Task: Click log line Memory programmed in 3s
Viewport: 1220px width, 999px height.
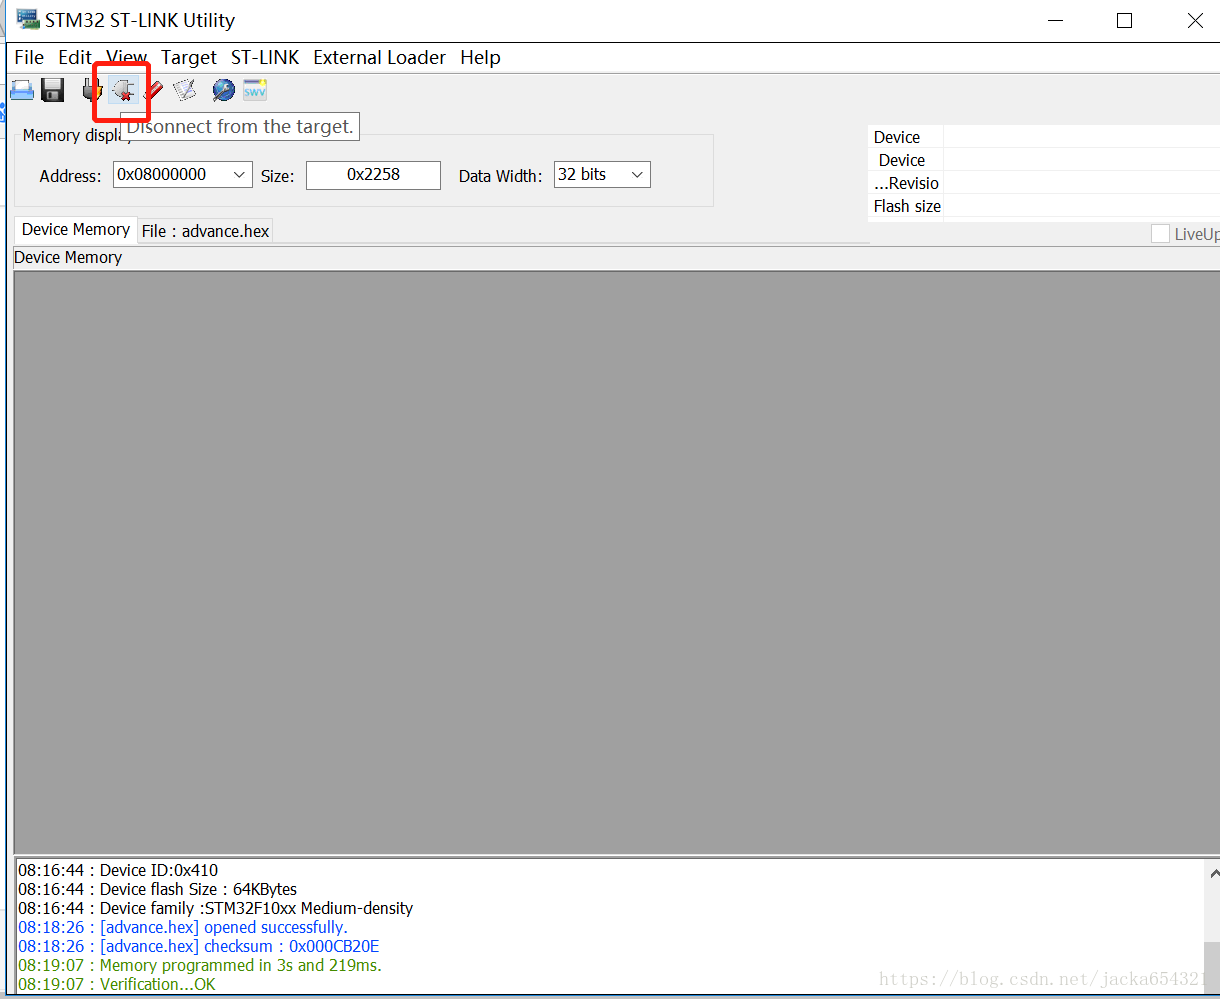Action: tap(200, 965)
